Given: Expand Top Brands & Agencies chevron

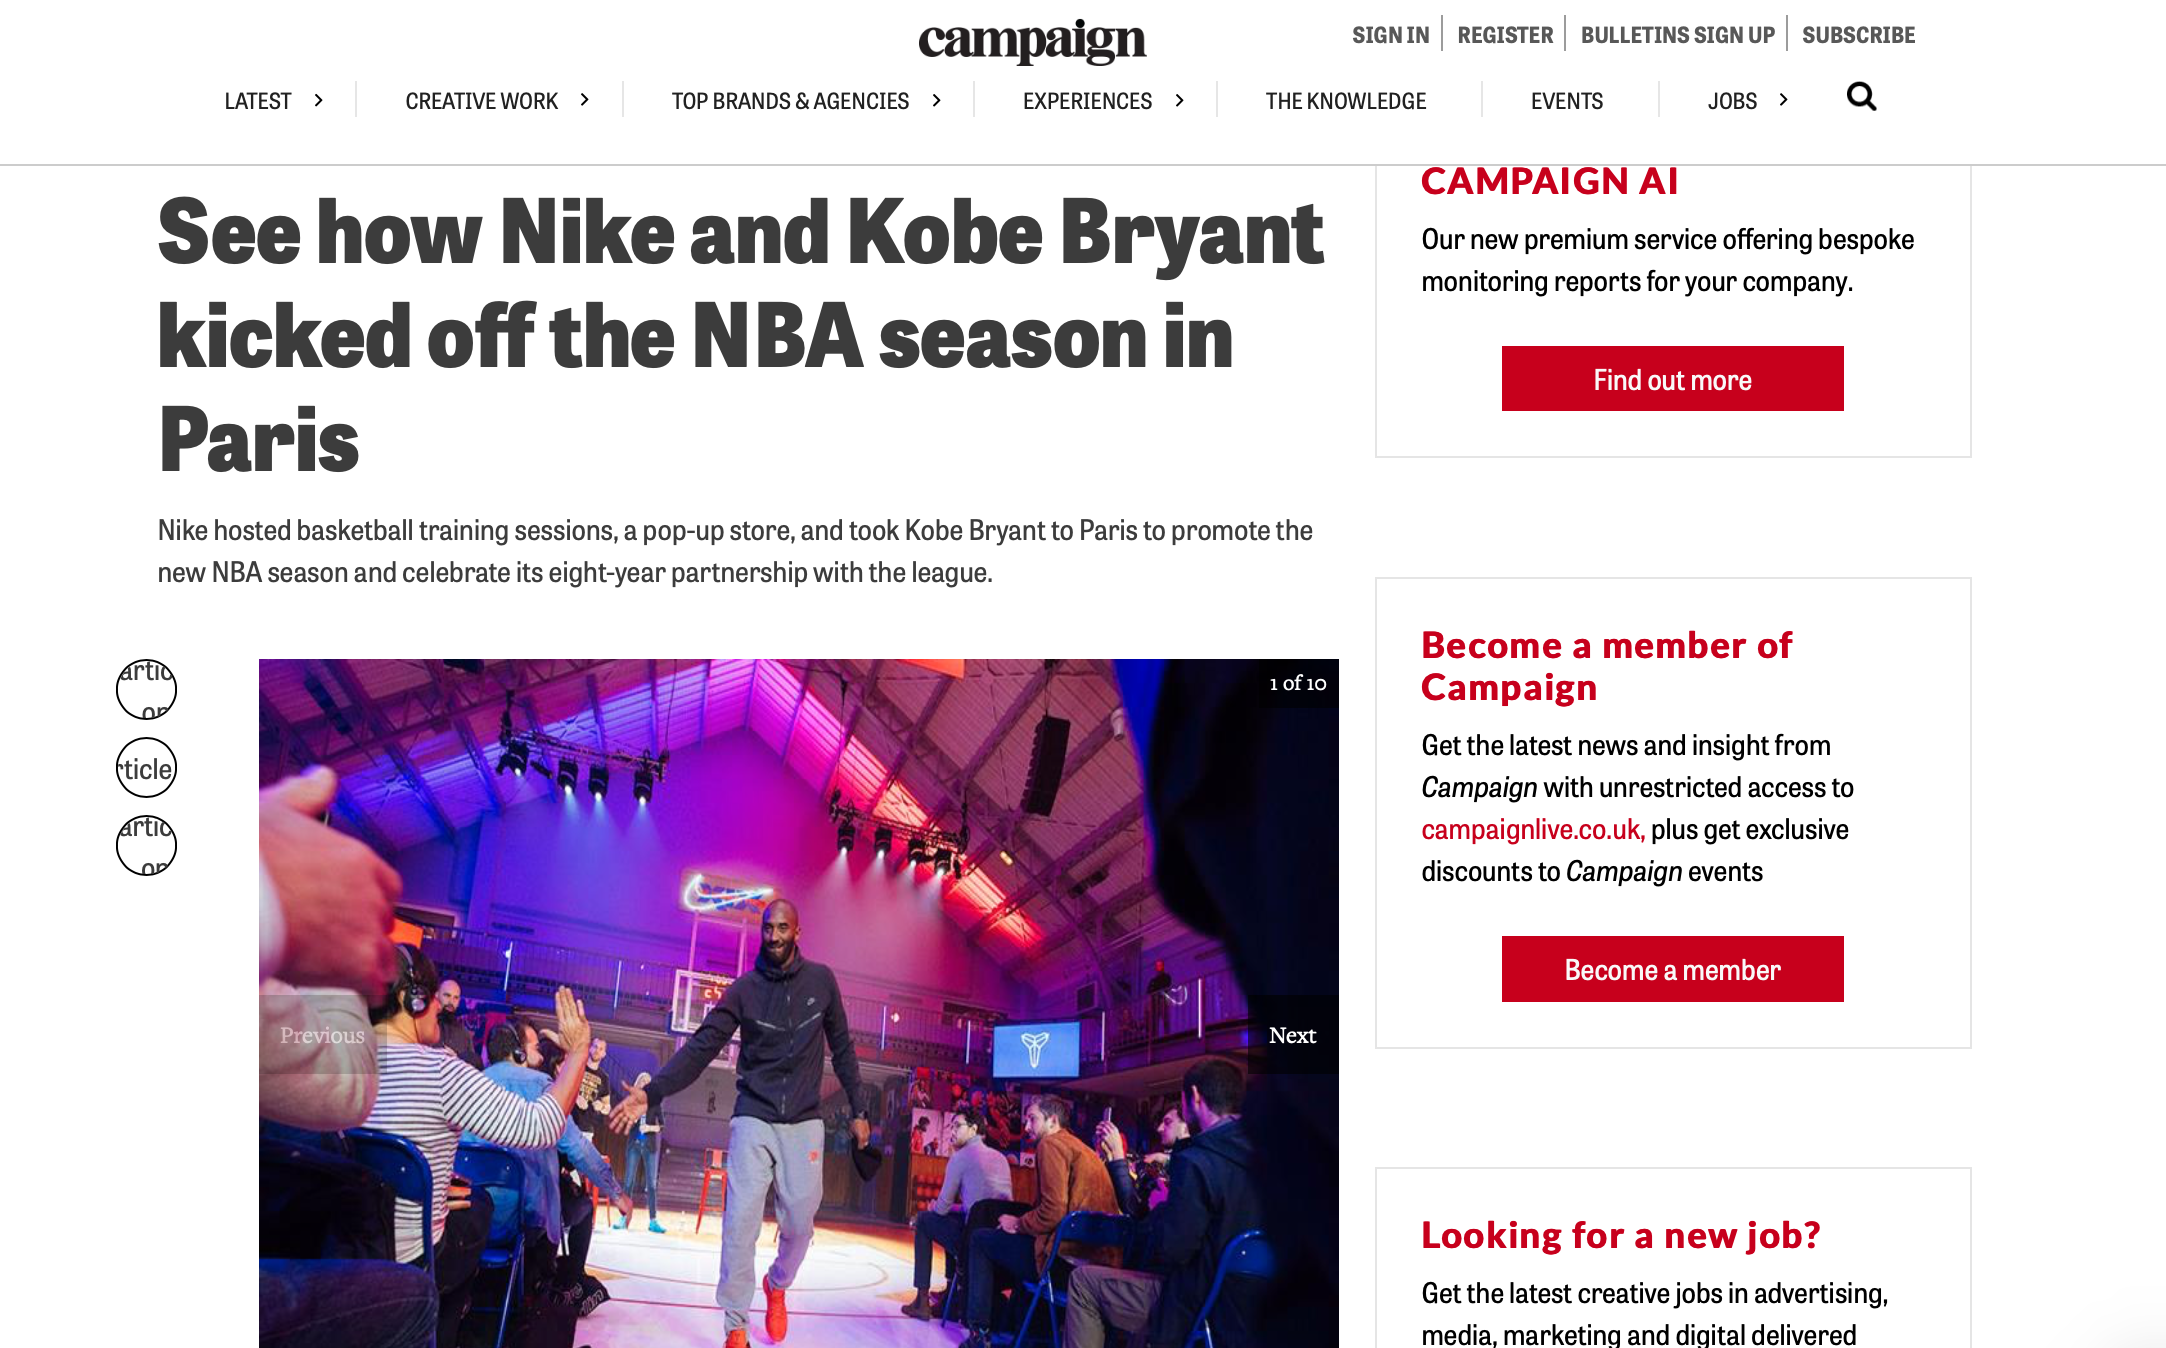Looking at the screenshot, I should pyautogui.click(x=937, y=100).
